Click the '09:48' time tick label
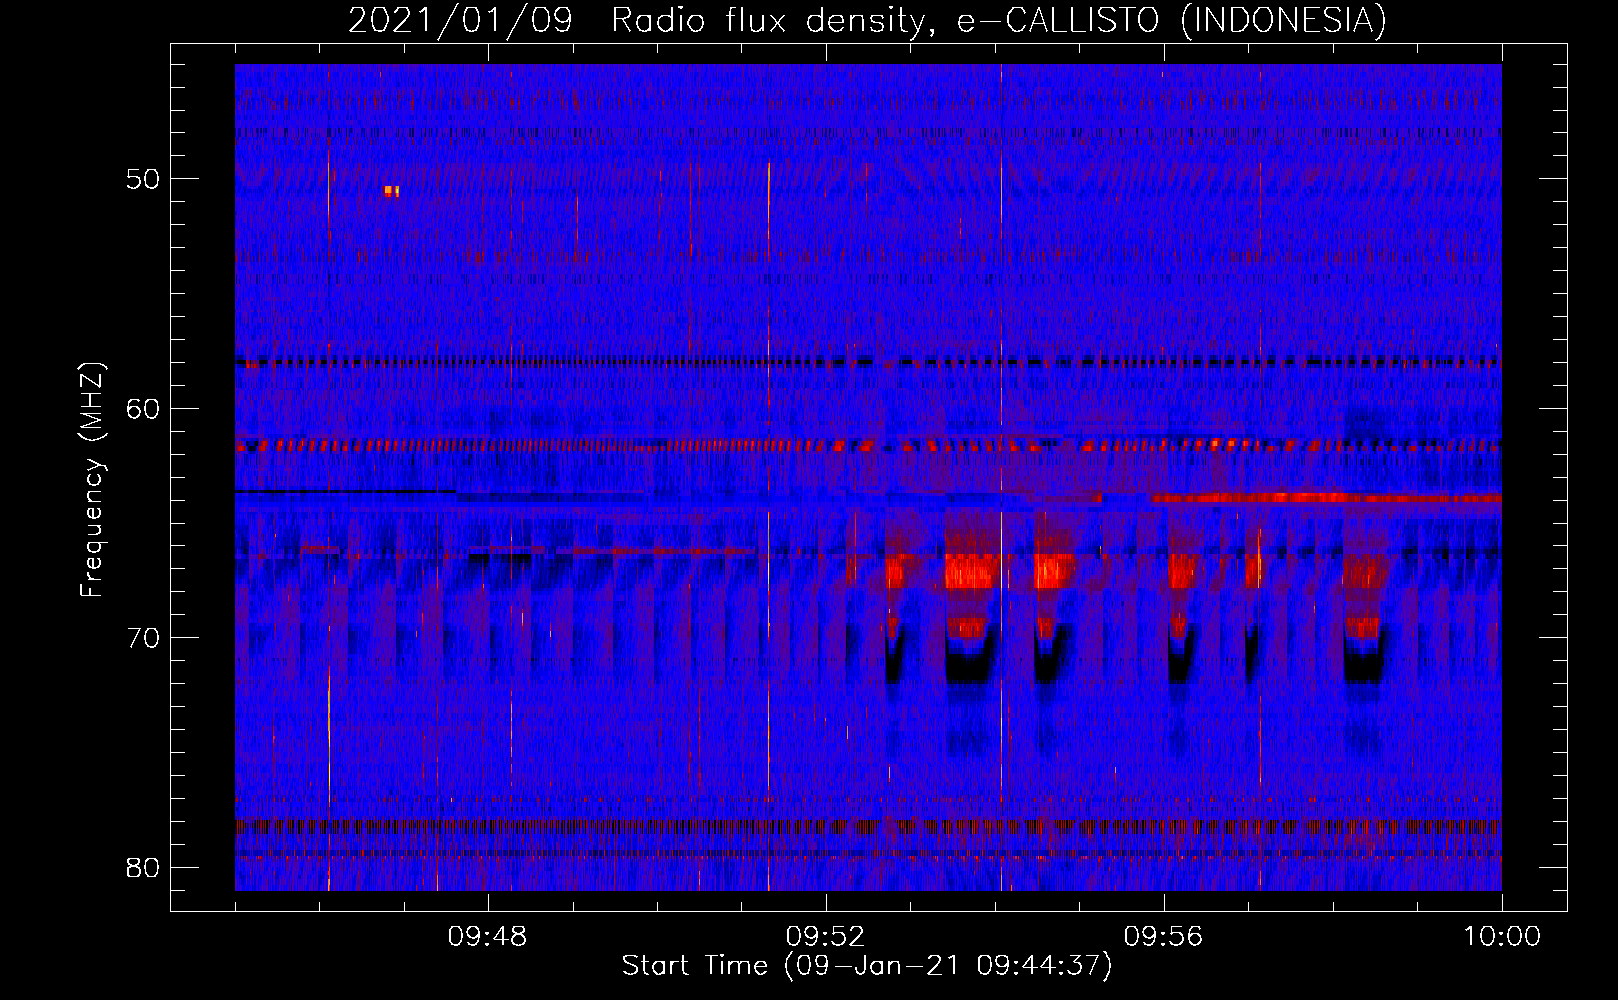The width and height of the screenshot is (1618, 1000). click(487, 937)
